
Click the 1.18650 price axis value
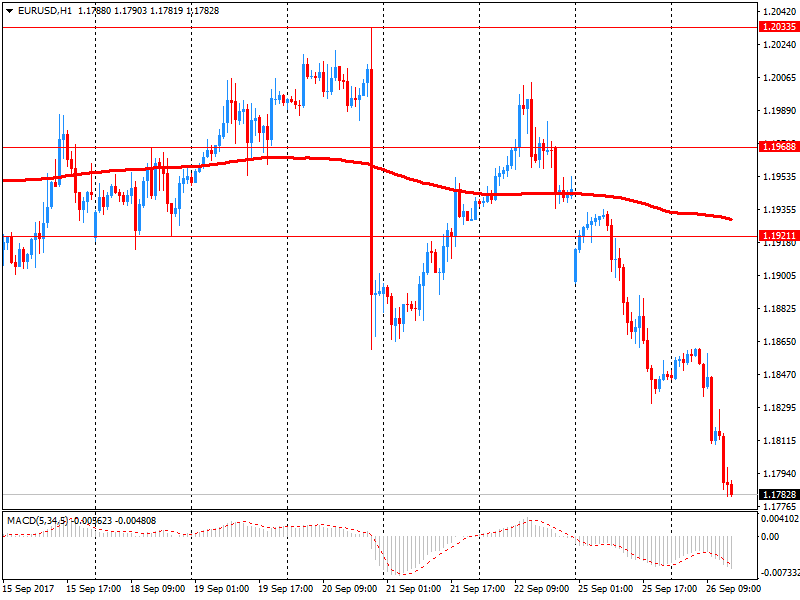point(780,342)
